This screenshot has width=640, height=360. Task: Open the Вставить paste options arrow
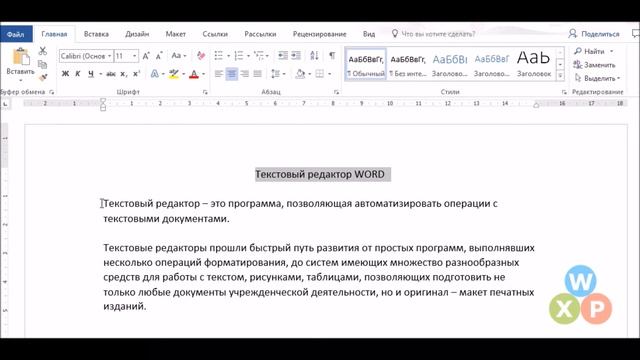click(20, 80)
